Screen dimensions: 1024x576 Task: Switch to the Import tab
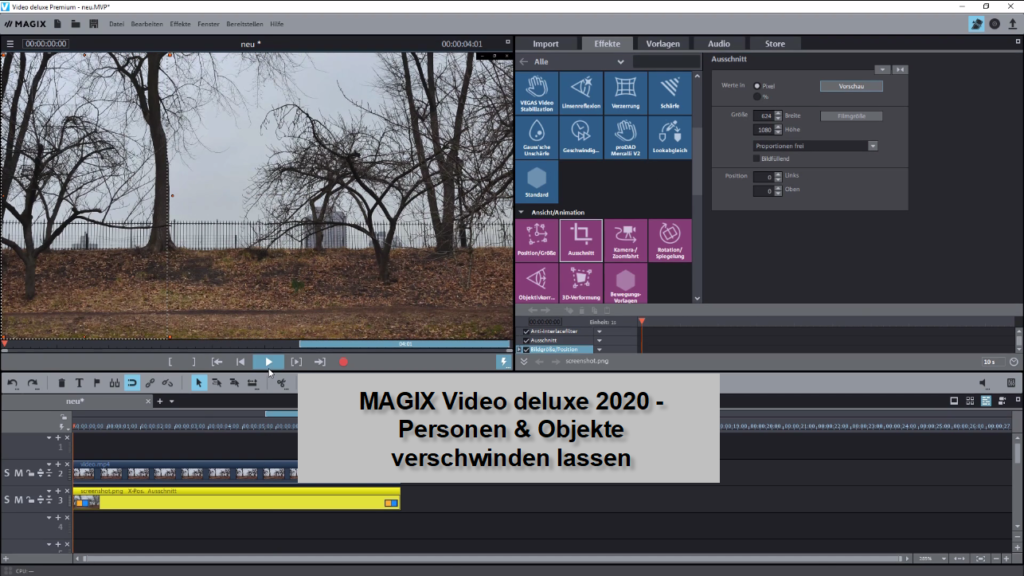[545, 44]
